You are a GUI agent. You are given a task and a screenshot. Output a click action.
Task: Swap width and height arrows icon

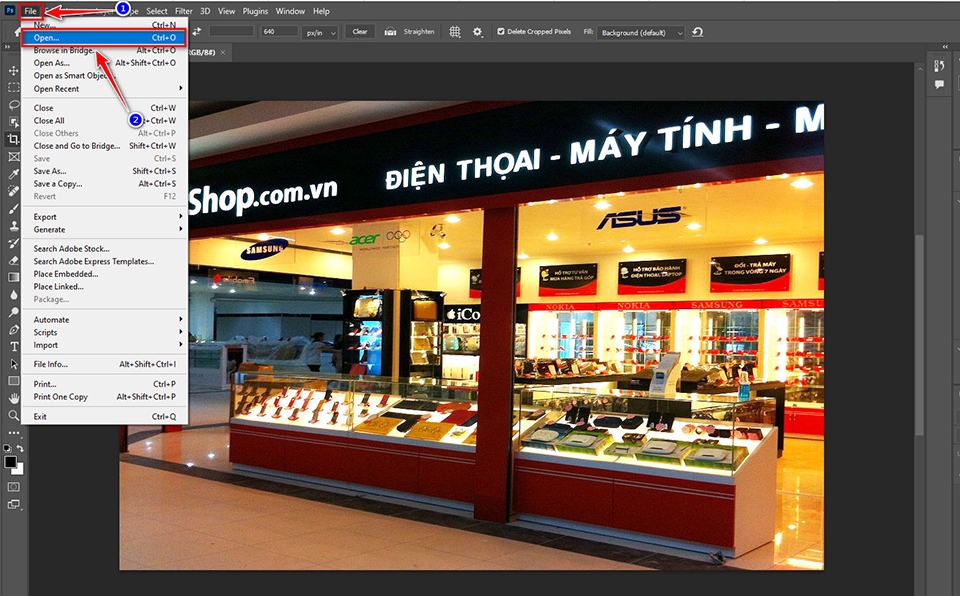(197, 32)
